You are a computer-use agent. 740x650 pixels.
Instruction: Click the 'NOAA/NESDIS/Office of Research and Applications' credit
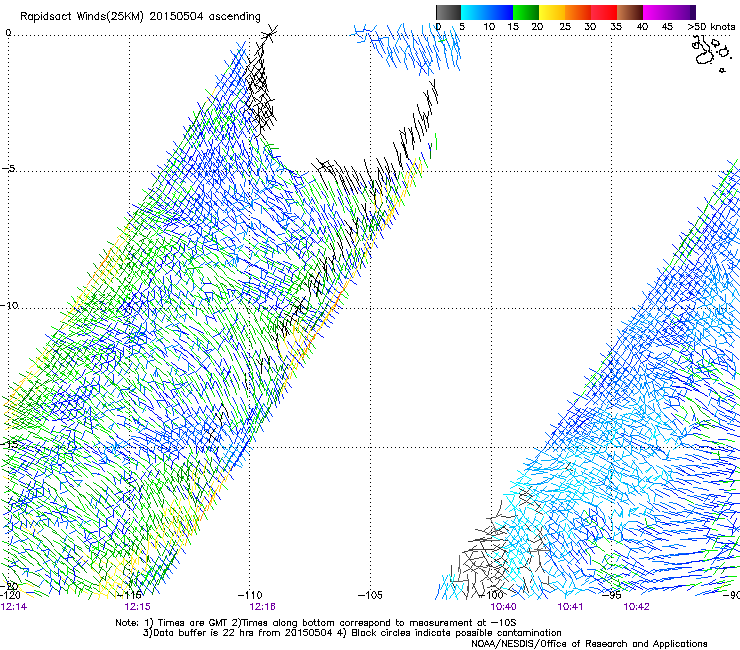point(589,644)
